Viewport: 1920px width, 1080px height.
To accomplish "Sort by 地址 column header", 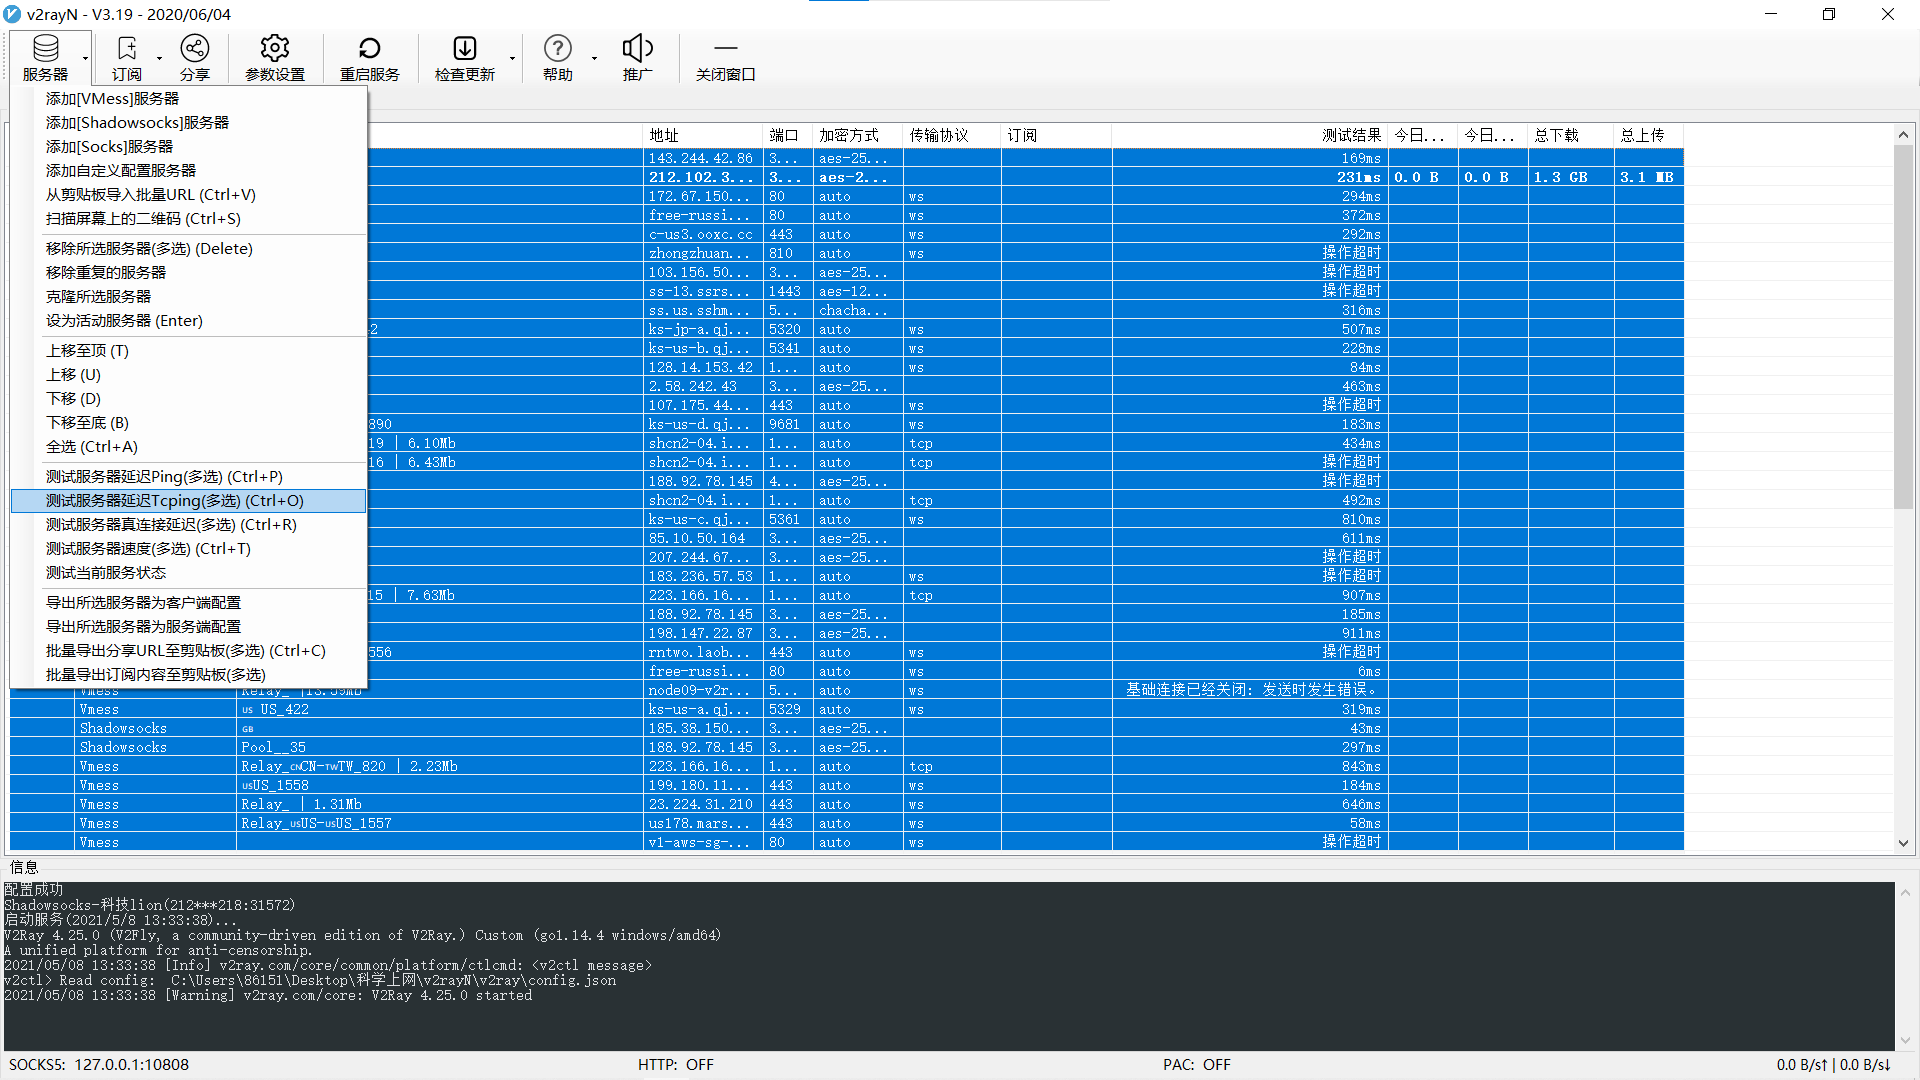I will click(703, 135).
